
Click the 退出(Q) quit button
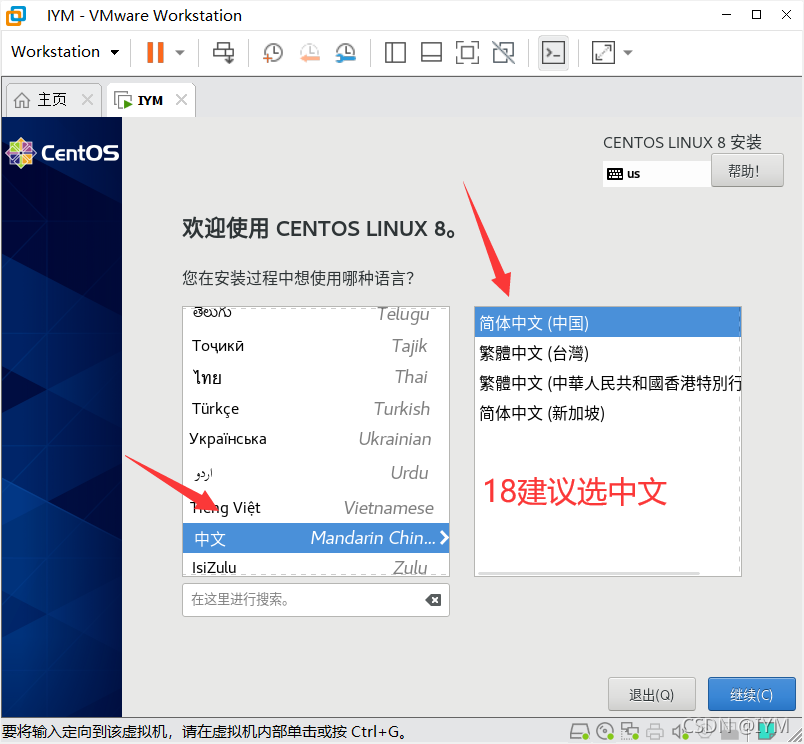point(652,695)
